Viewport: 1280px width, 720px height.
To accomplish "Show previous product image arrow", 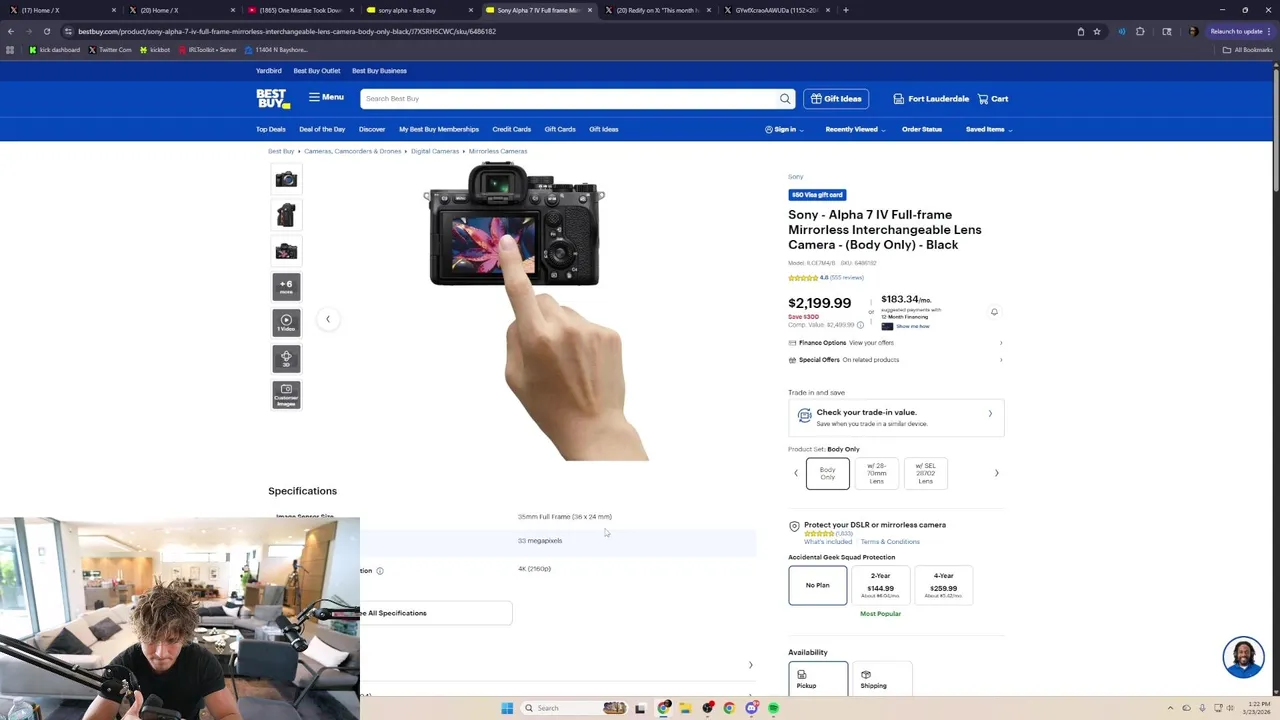I will [327, 319].
